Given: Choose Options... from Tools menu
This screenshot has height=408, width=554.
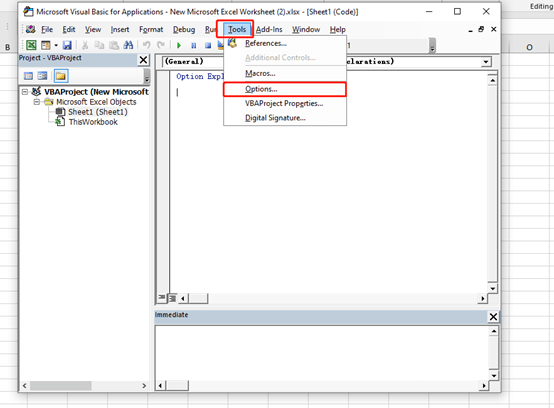Looking at the screenshot, I should [285, 89].
